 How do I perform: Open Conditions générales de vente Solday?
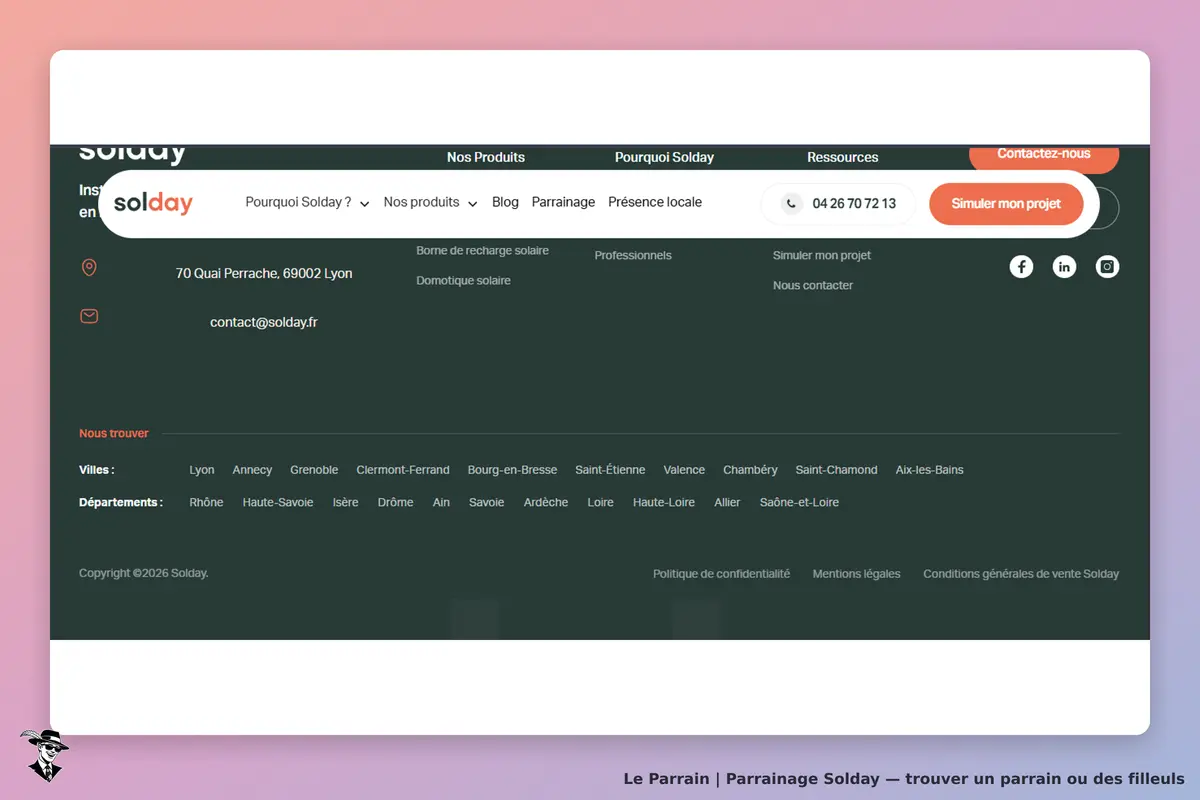point(1021,574)
